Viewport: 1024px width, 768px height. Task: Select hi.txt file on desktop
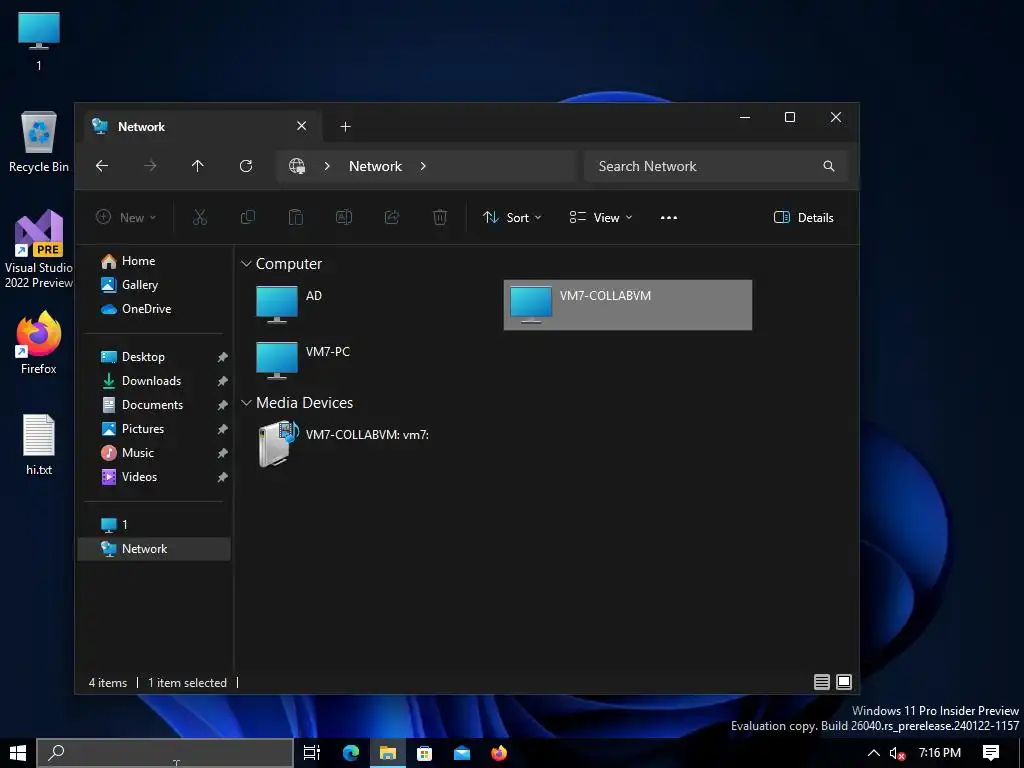[x=39, y=445]
